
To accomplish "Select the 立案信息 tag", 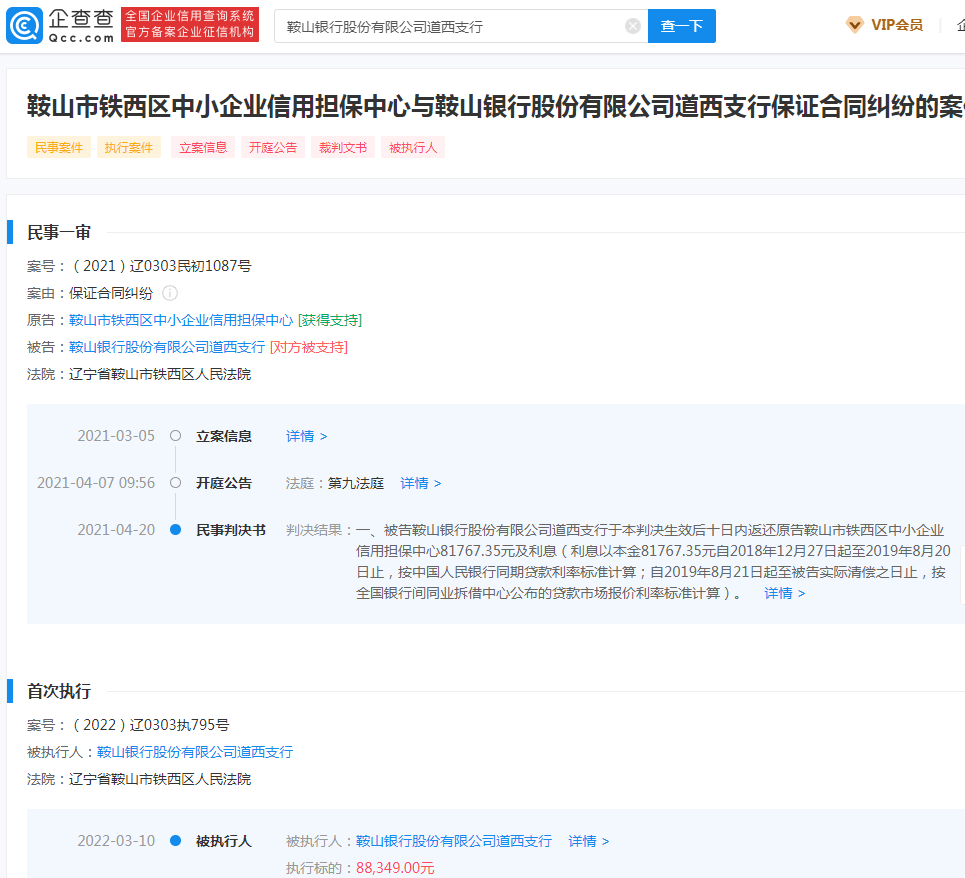I will pyautogui.click(x=203, y=148).
